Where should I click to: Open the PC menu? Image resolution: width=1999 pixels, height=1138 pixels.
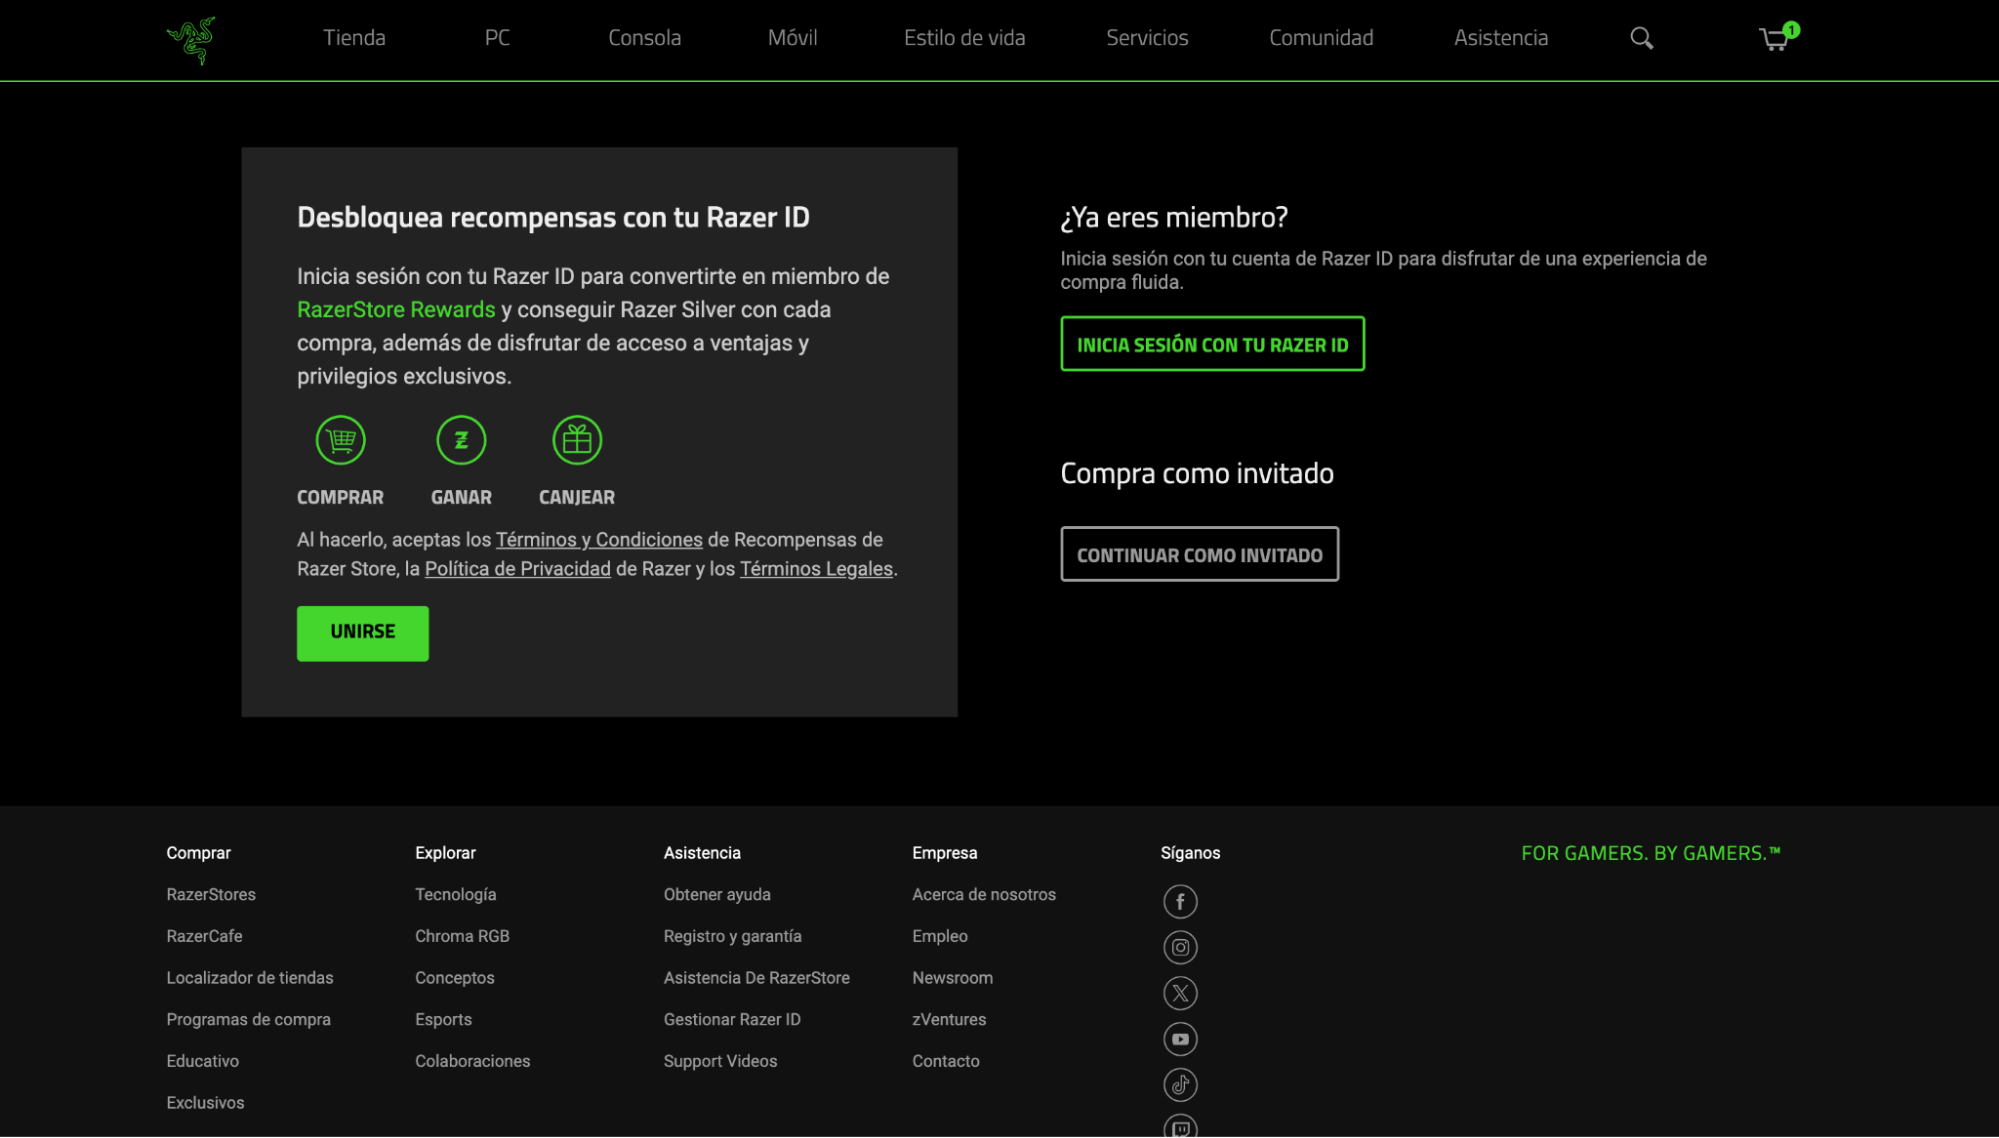point(497,38)
